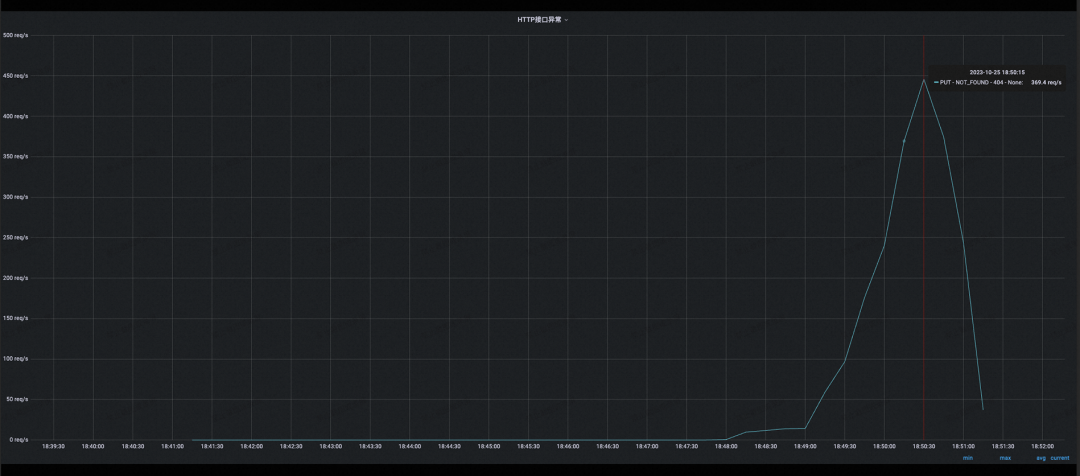Sort legend by the max column
Image resolution: width=1080 pixels, height=476 pixels.
[x=1006, y=458]
